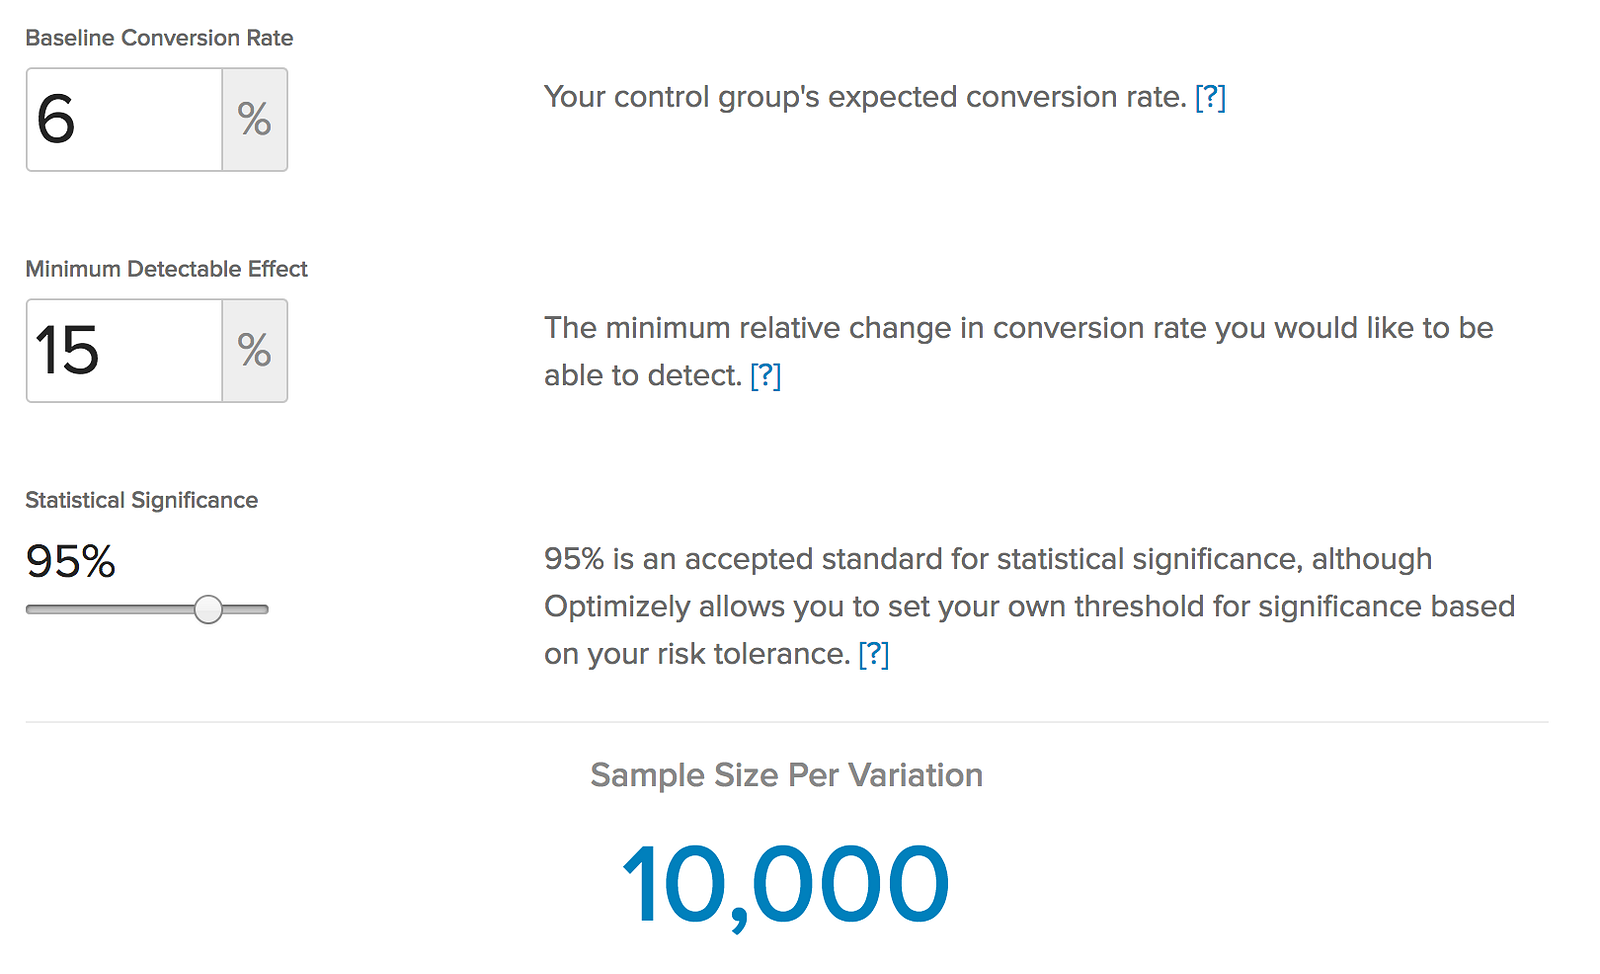Viewport: 1600px width, 974px height.
Task: Open help link for control group's conversion rate
Action: 1210,97
